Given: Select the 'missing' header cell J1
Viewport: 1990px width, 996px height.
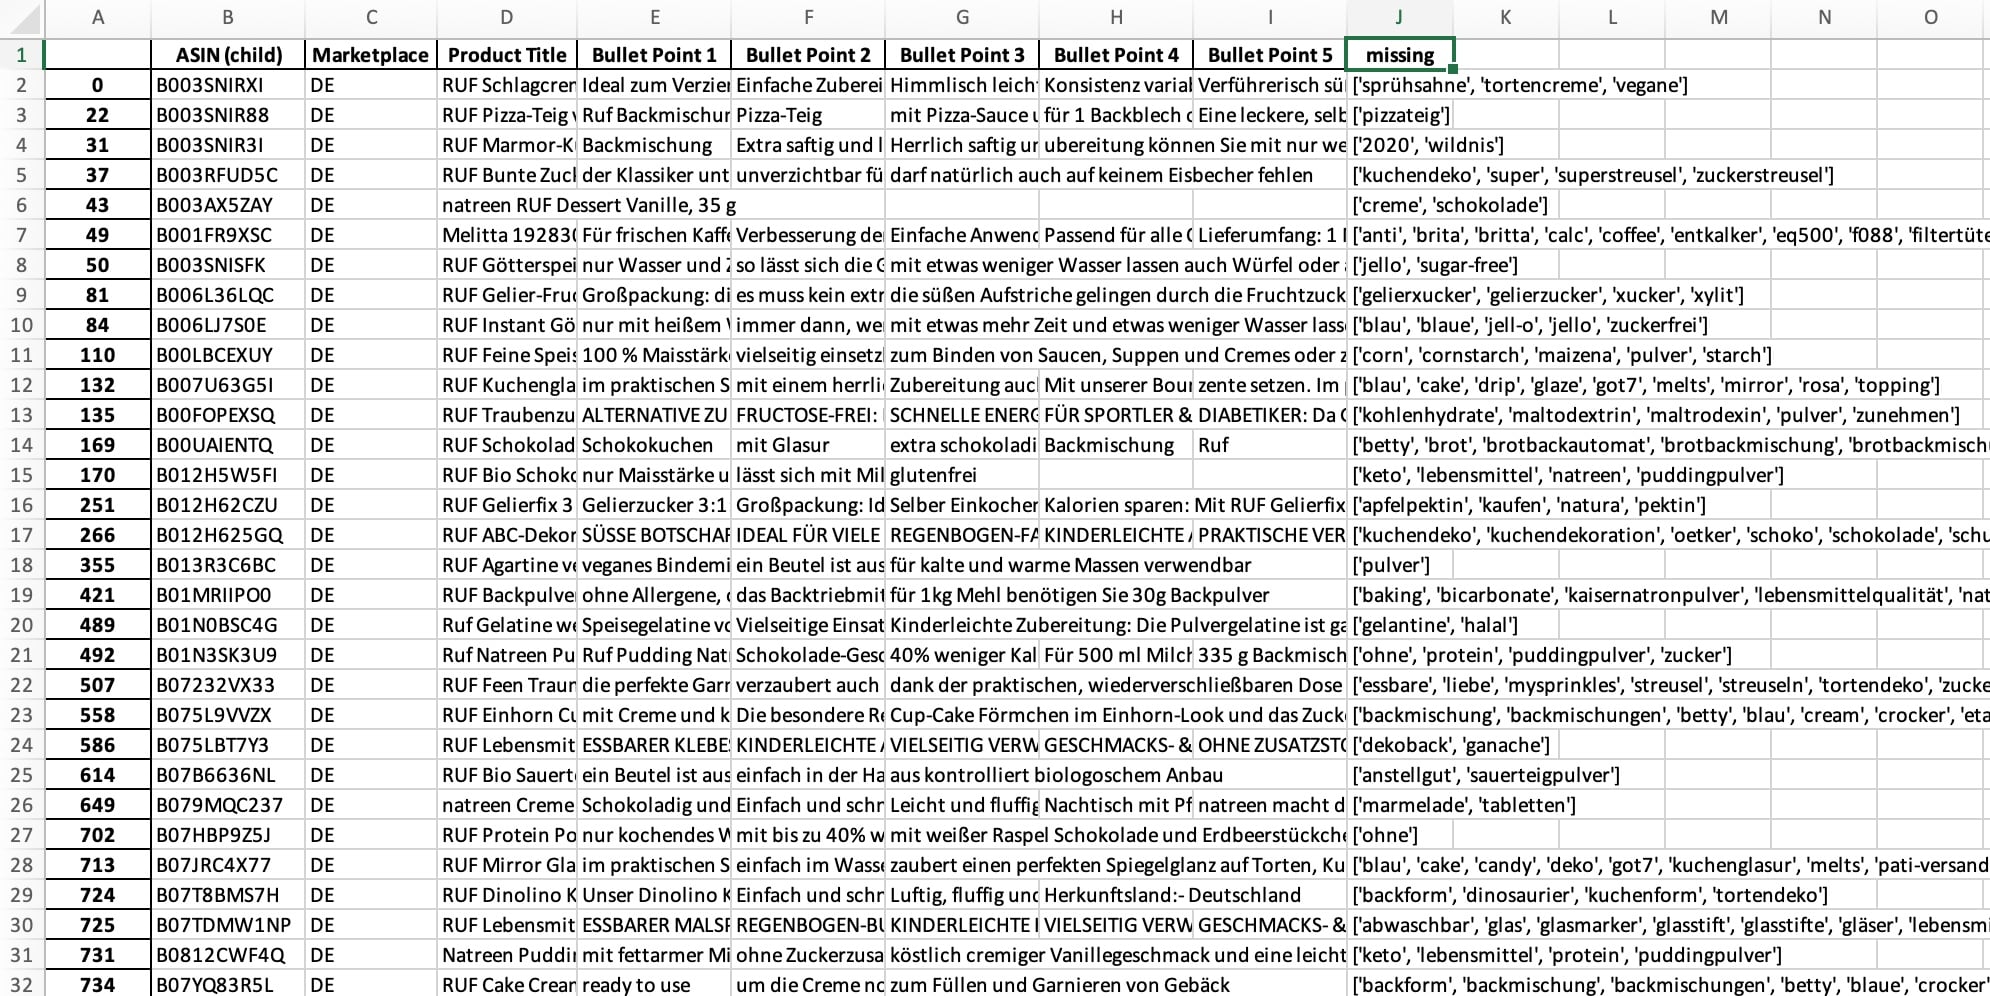Looking at the screenshot, I should click(1399, 55).
